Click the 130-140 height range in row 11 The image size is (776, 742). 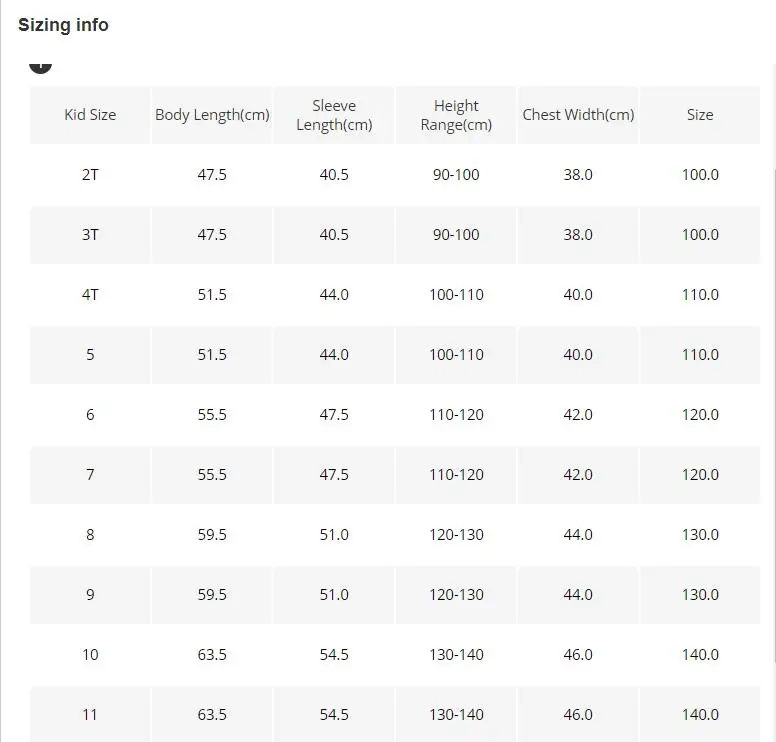tap(456, 714)
